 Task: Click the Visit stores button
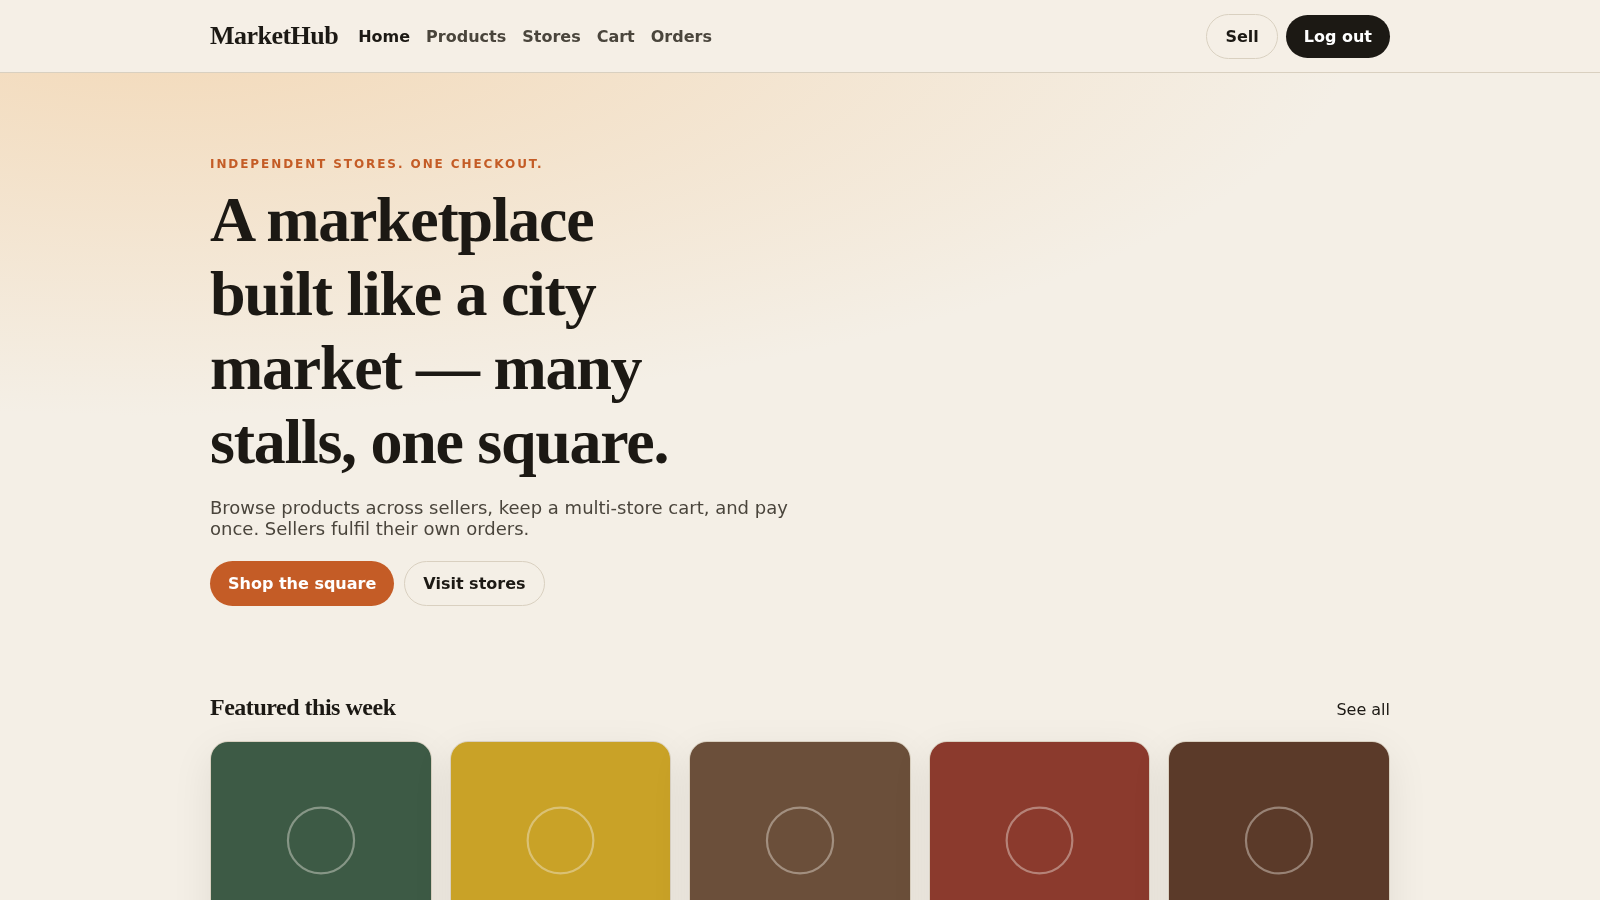(x=474, y=583)
